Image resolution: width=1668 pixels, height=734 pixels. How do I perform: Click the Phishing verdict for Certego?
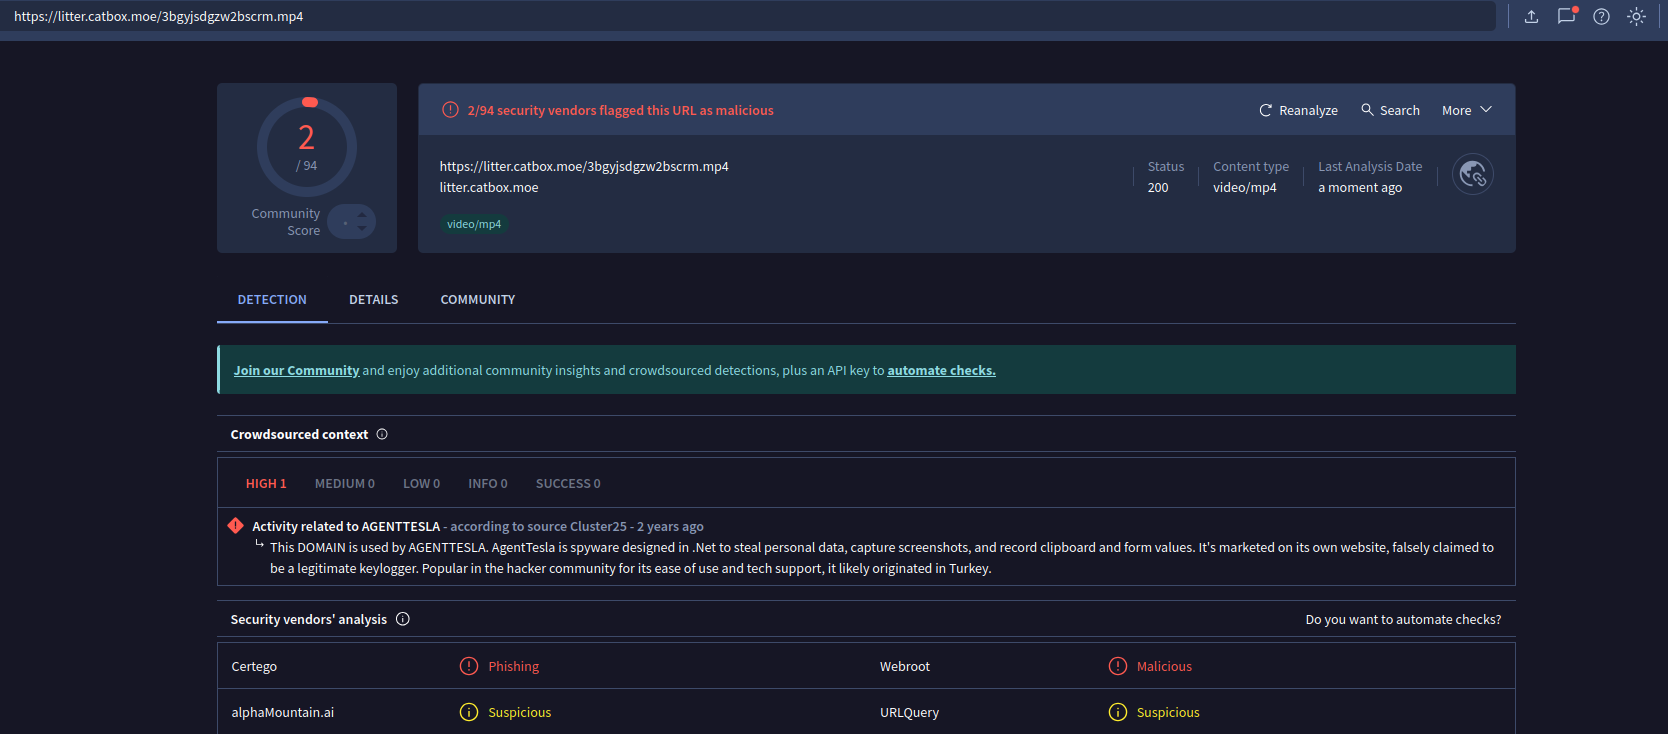click(x=514, y=667)
